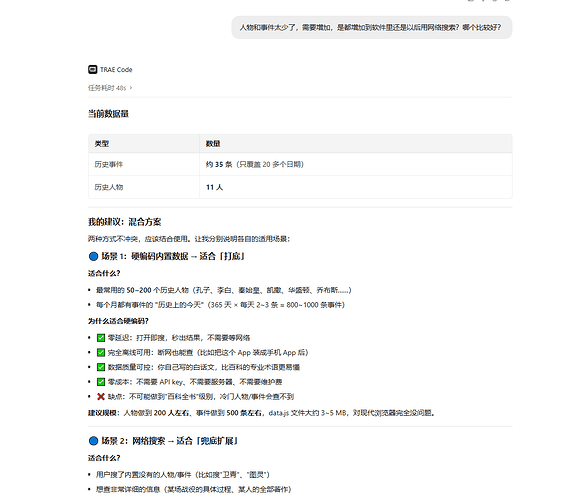This screenshot has width=580, height=500.
Task: Click the green check icon beside 完全离线可用
Action: point(101,352)
